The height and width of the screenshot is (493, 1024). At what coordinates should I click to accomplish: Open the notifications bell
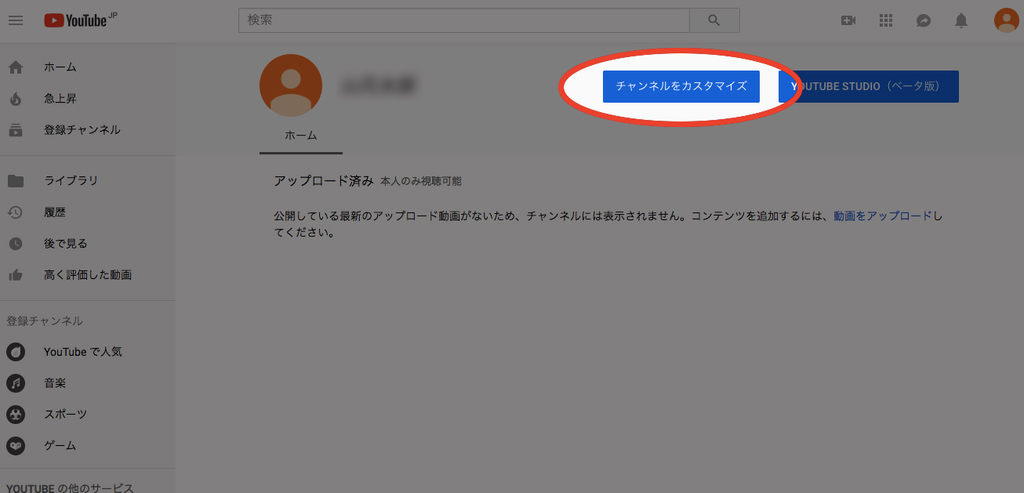(x=961, y=21)
